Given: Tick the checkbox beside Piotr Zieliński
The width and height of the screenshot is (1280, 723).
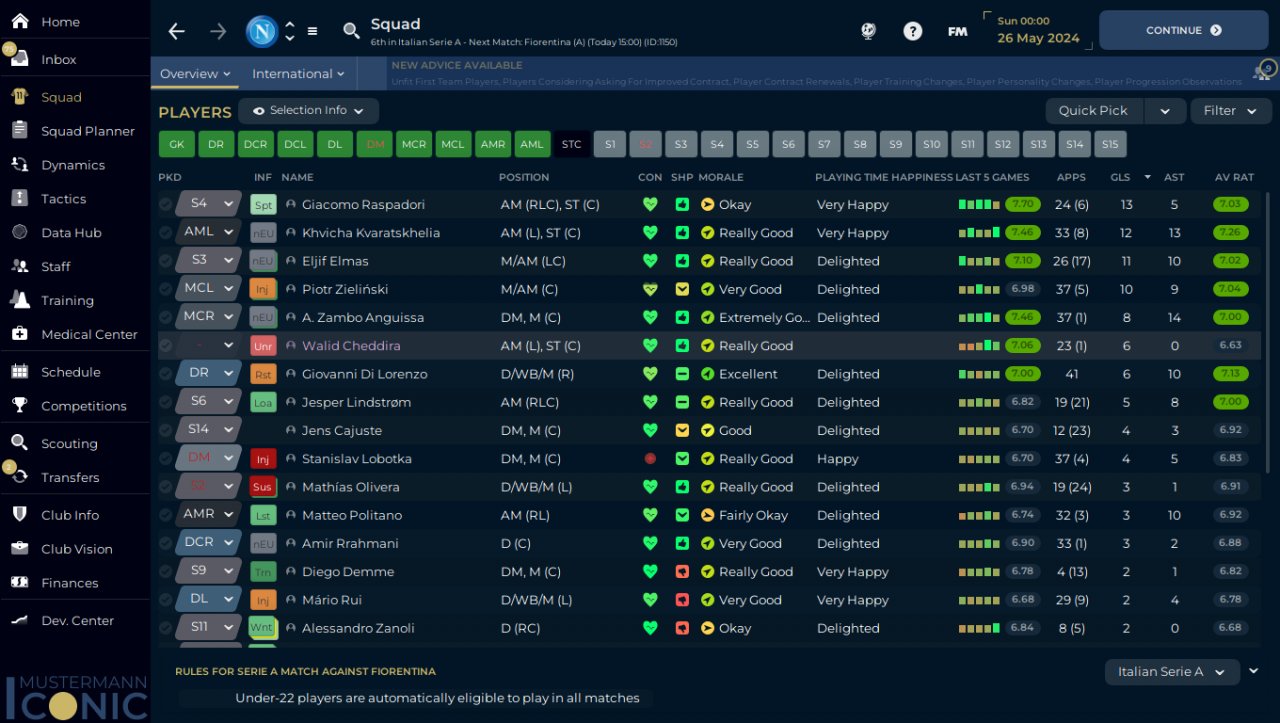Looking at the screenshot, I should click(166, 289).
